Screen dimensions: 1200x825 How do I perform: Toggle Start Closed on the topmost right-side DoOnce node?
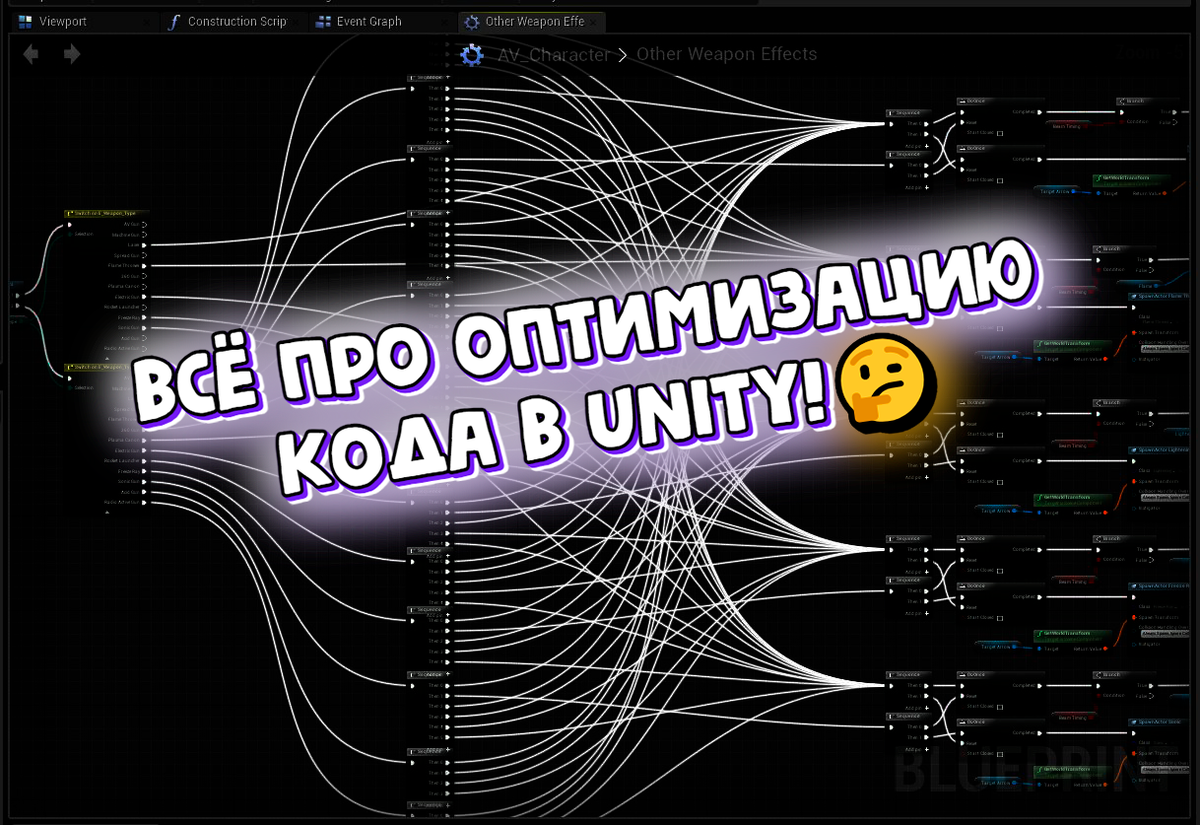(1000, 133)
